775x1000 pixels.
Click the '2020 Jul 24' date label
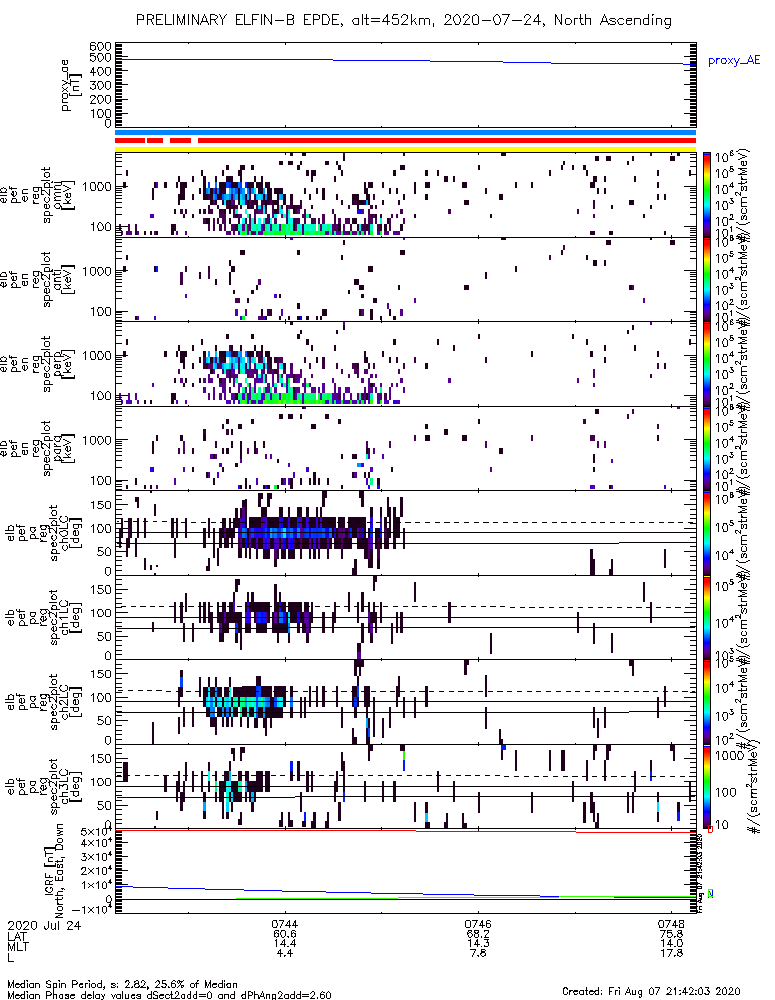[x=44, y=925]
